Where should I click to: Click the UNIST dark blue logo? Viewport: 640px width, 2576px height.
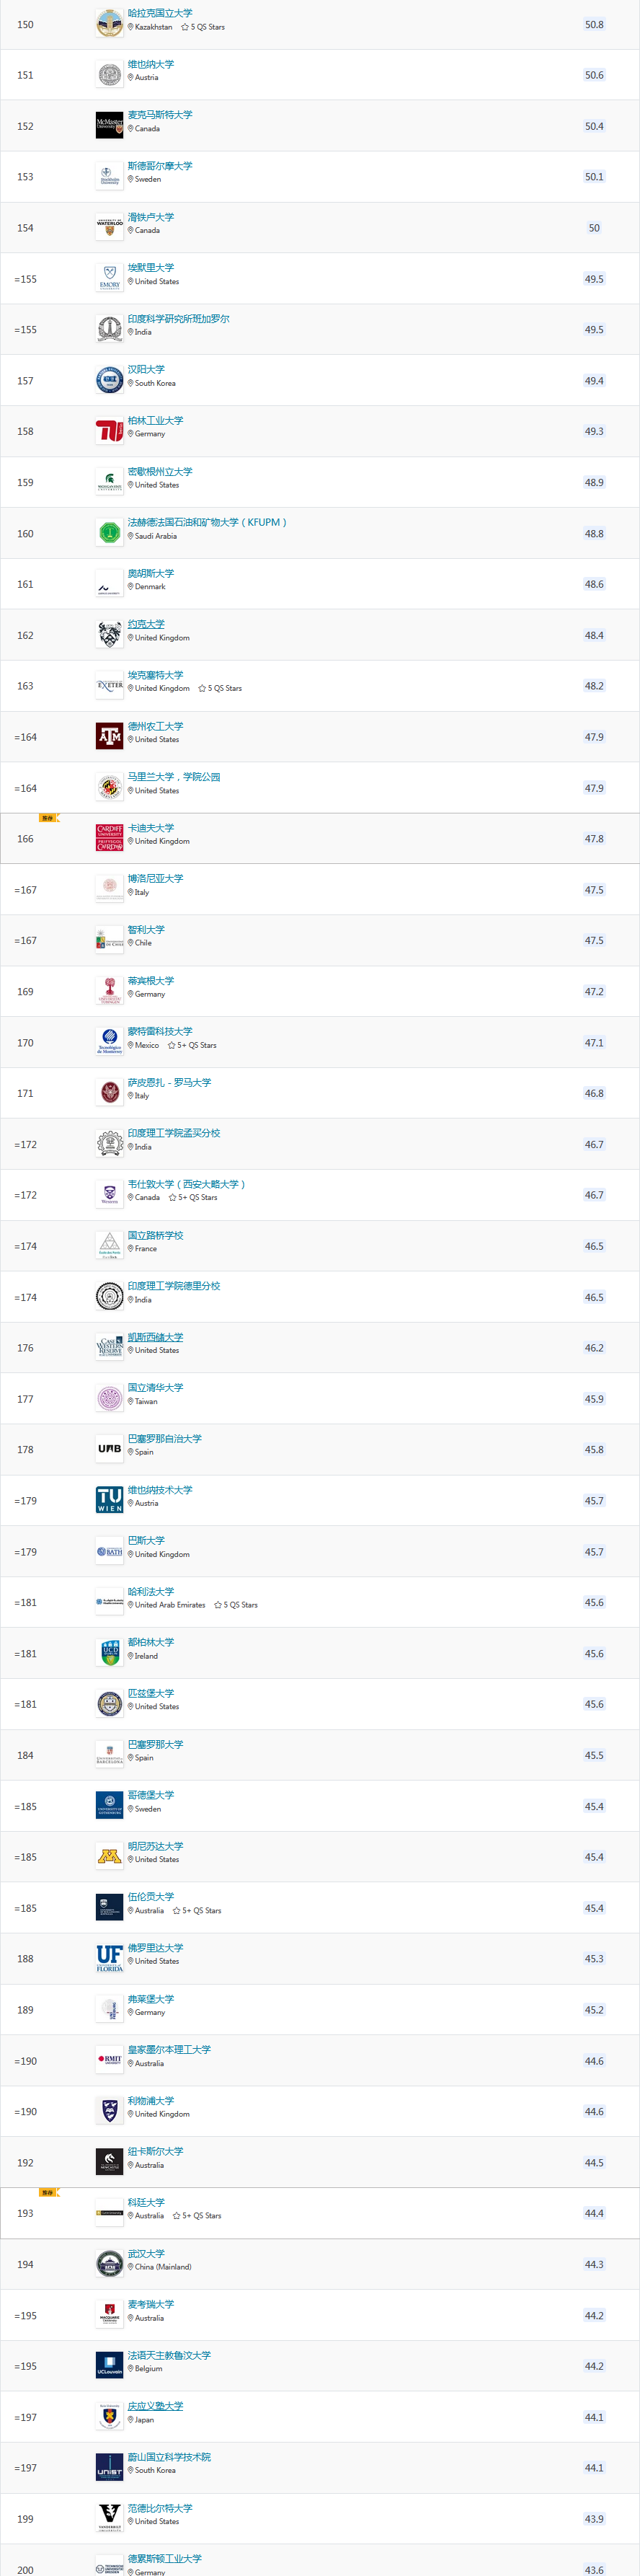[109, 2467]
